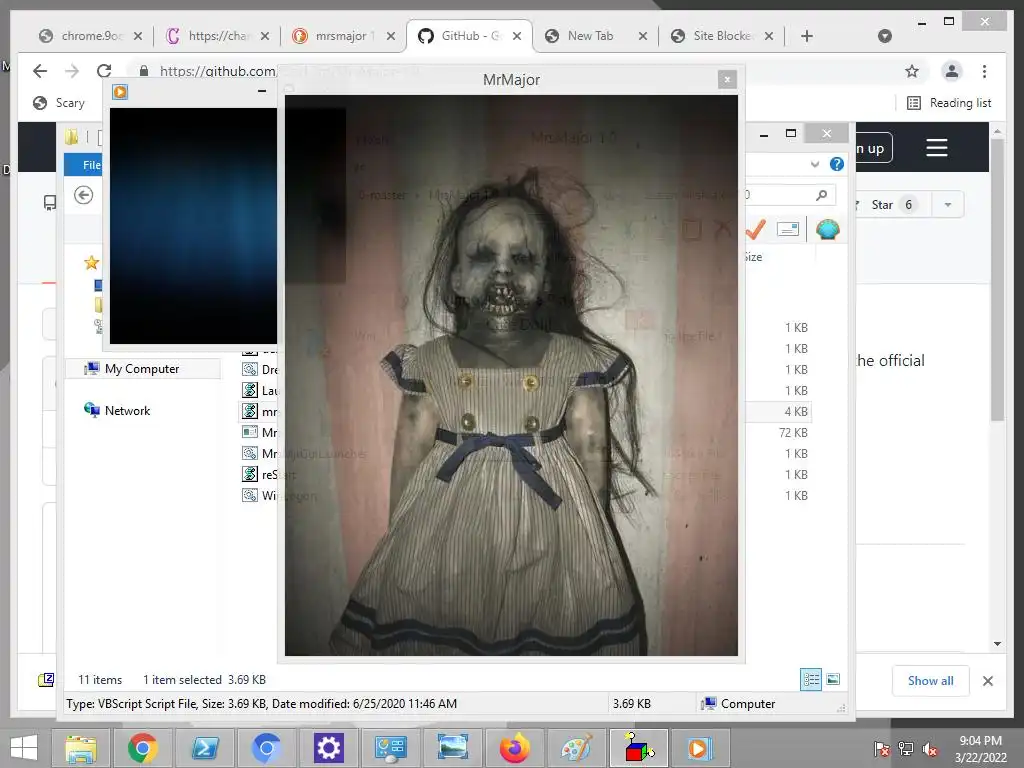Screen dimensions: 1024x768
Task: Close Chrome downloads bar
Action: click(x=987, y=681)
